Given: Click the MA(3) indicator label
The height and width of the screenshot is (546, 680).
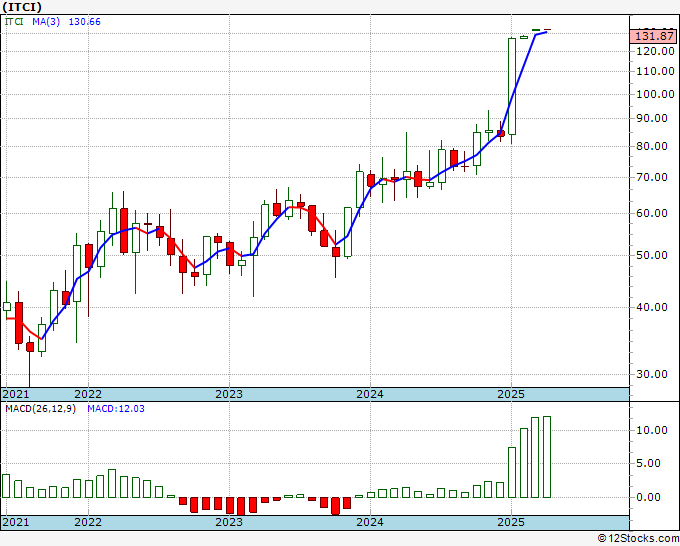Looking at the screenshot, I should coord(46,21).
